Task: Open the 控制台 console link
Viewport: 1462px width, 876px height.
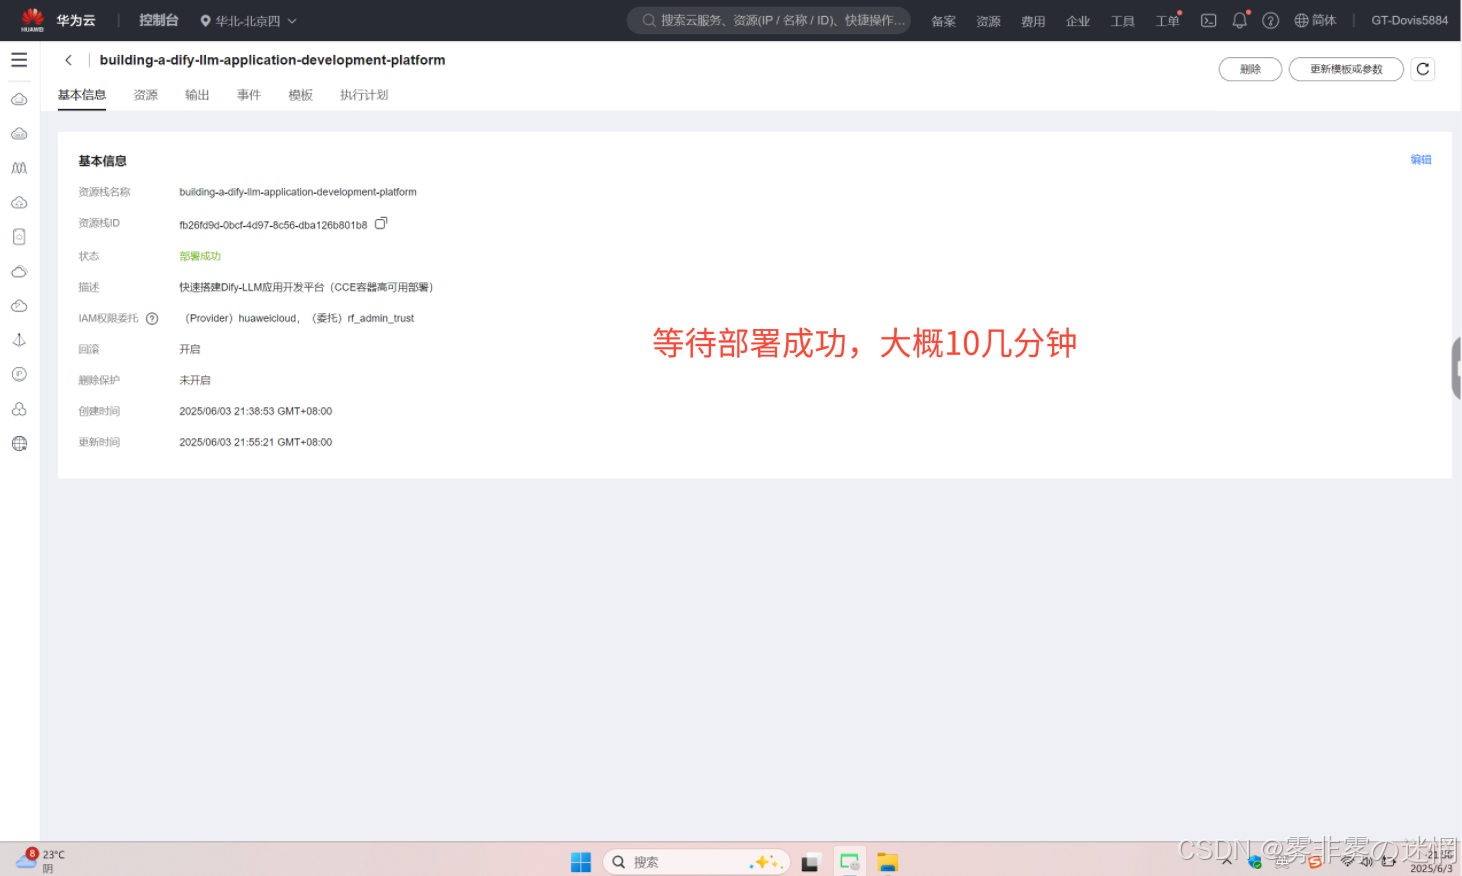Action: pos(159,20)
